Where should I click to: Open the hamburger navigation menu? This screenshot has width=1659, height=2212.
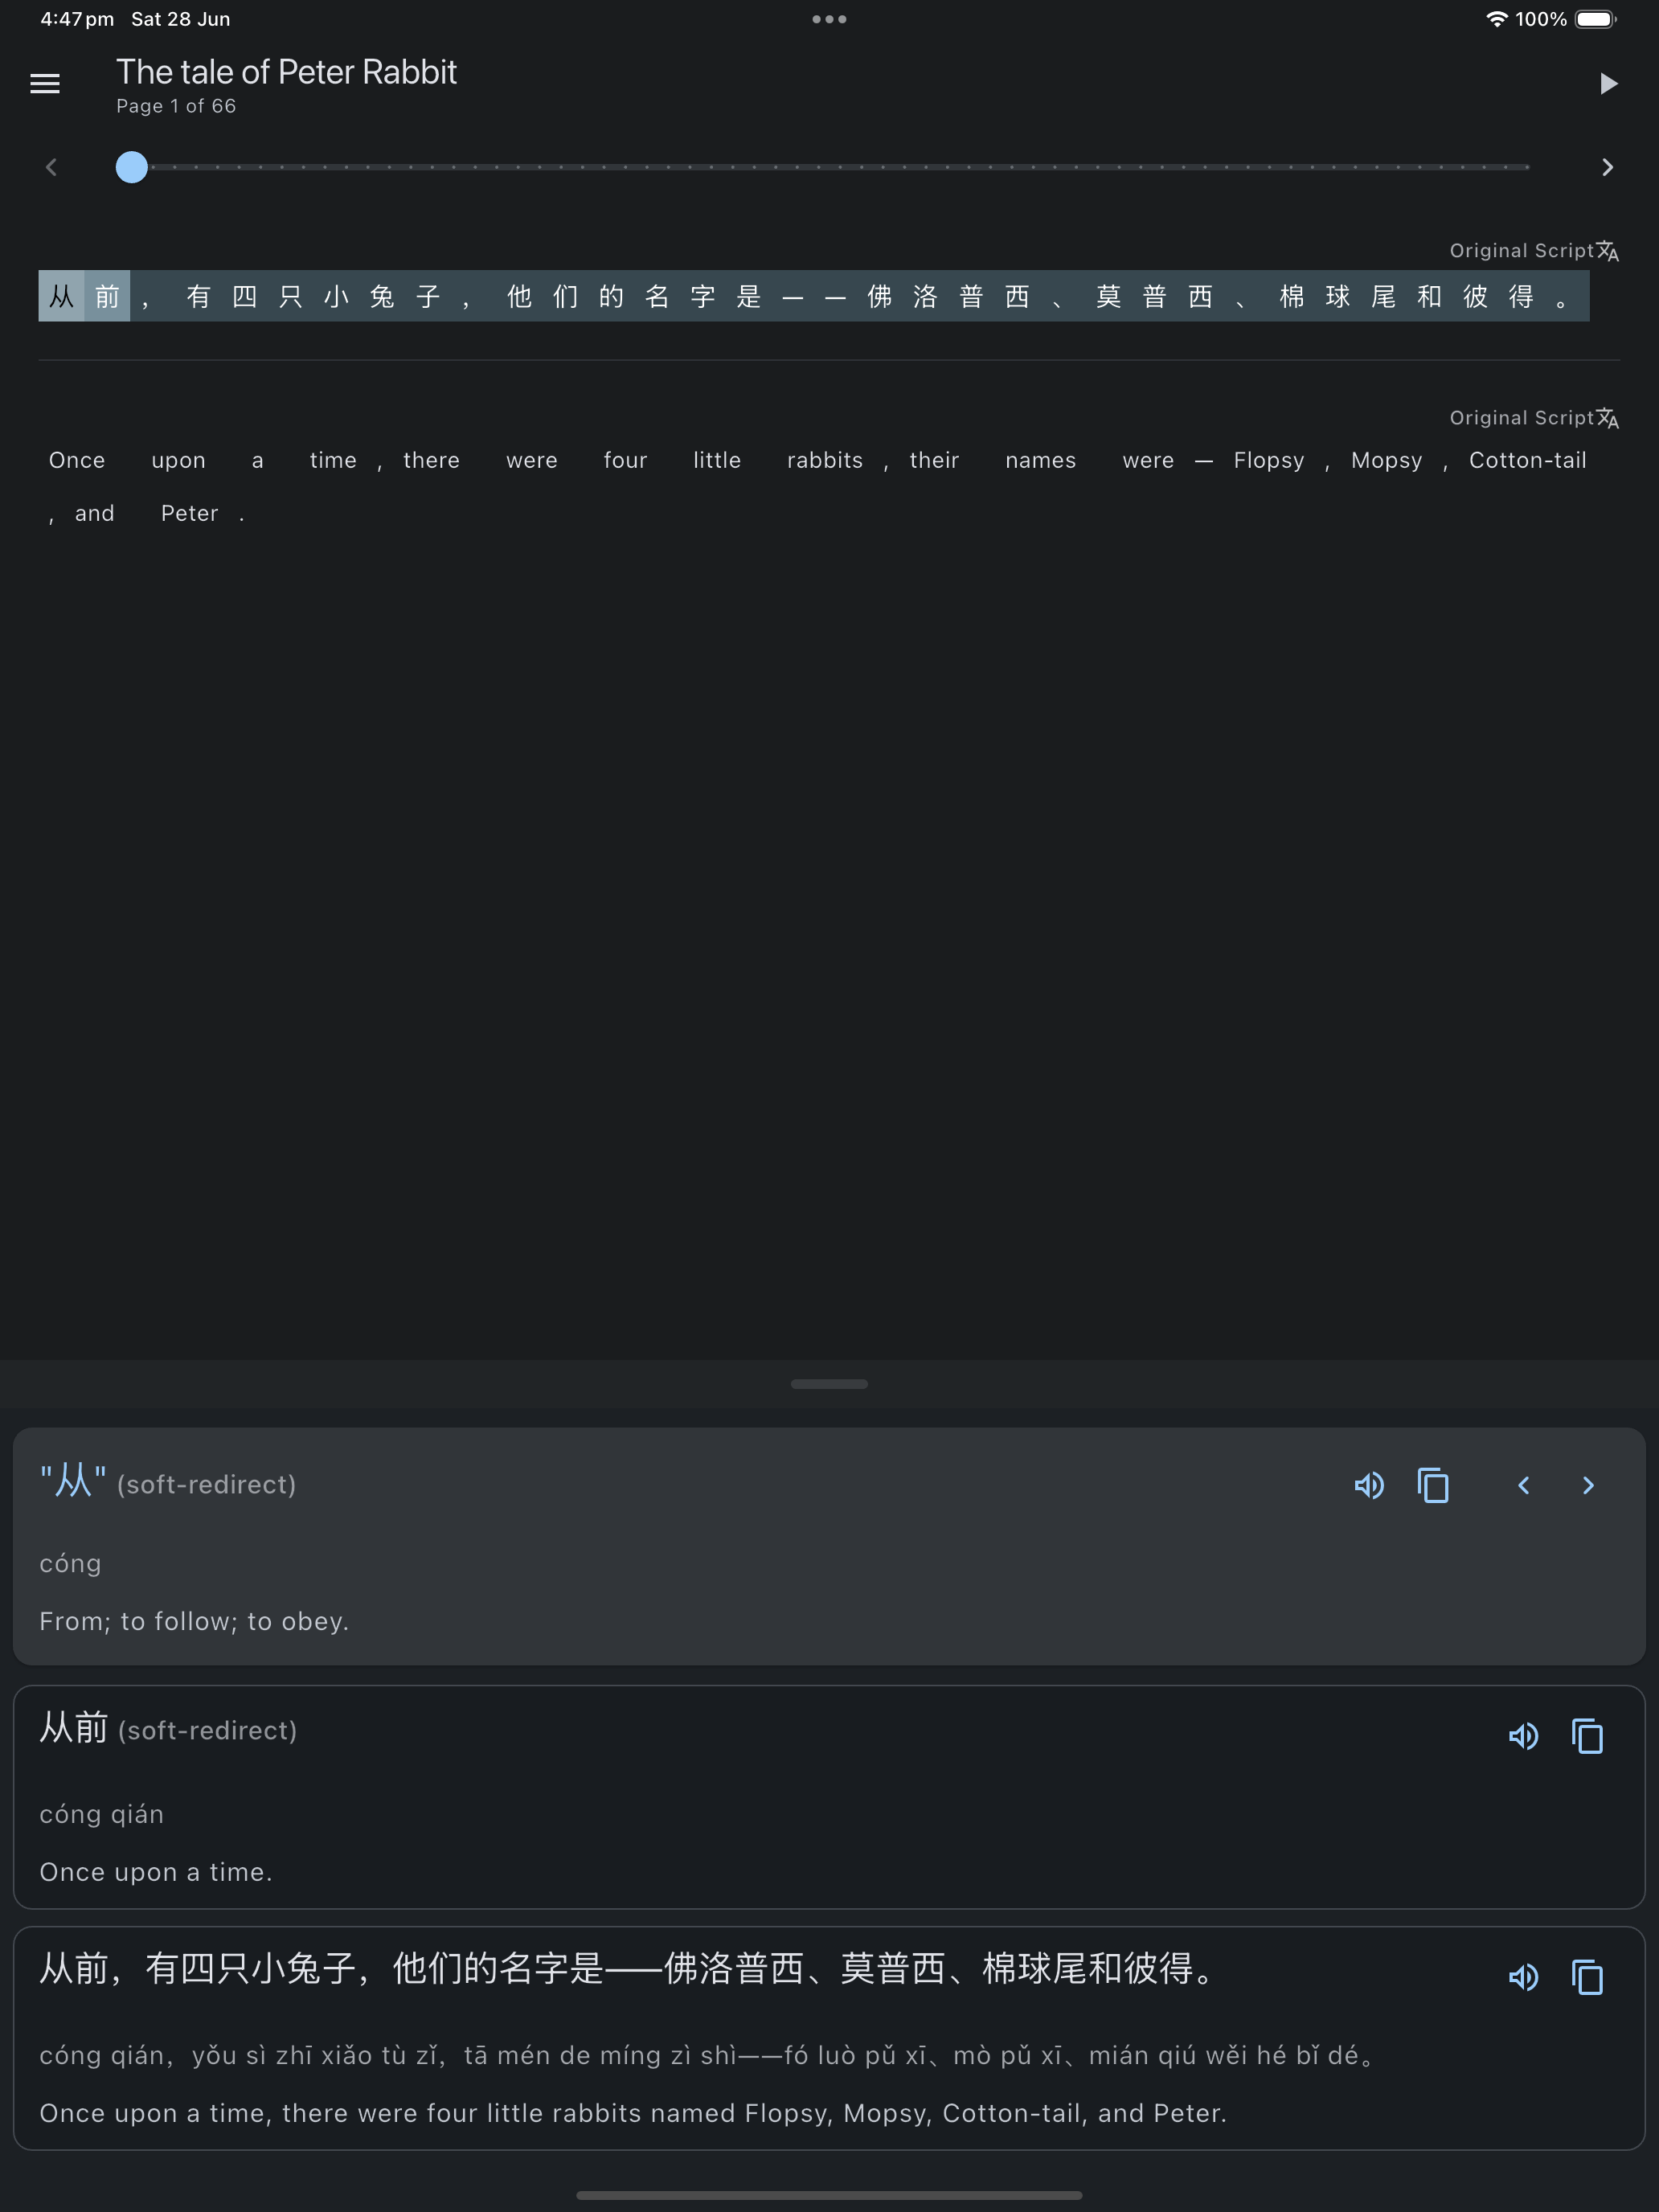point(45,83)
